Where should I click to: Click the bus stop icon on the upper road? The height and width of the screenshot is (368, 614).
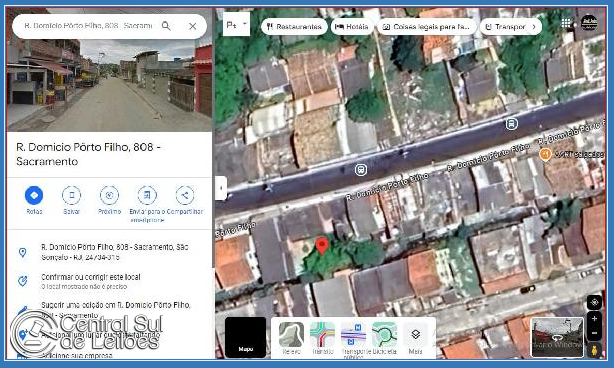click(511, 124)
